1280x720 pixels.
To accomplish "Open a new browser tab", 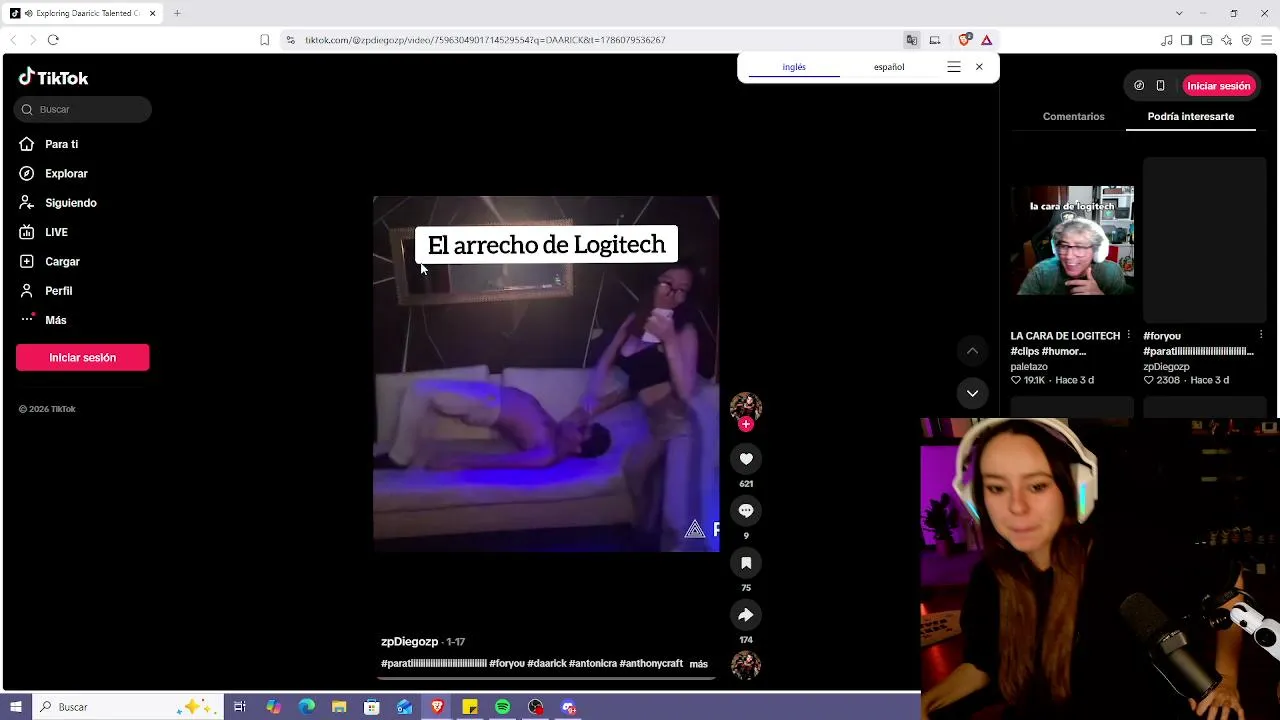I will (177, 13).
